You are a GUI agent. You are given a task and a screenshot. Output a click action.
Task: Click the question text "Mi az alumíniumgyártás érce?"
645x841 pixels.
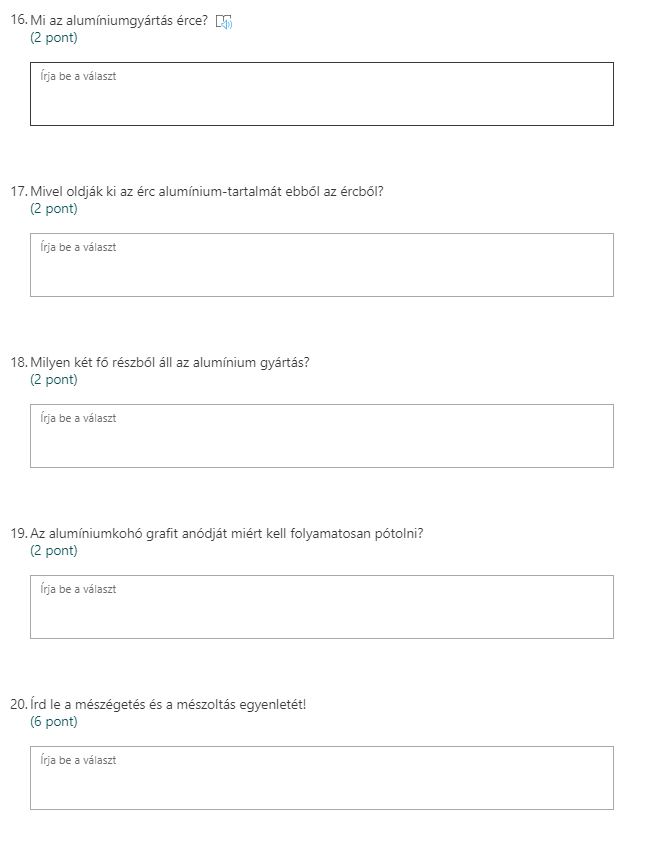119,21
